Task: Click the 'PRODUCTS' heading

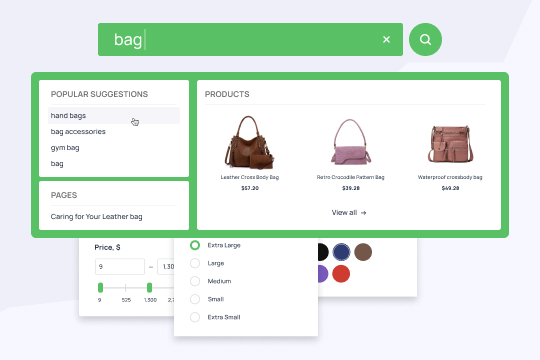Action: point(227,94)
